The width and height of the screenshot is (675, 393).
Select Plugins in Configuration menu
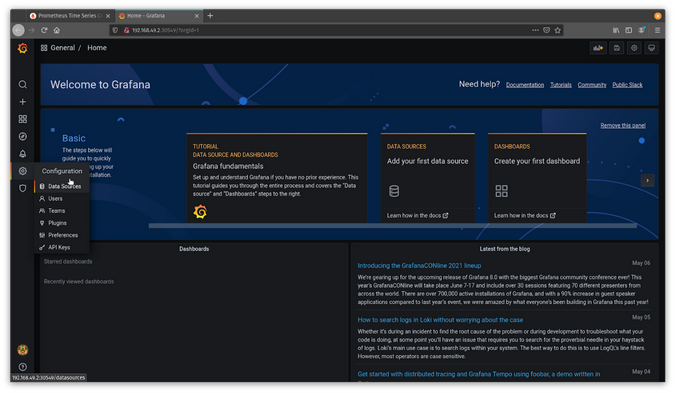pos(62,223)
